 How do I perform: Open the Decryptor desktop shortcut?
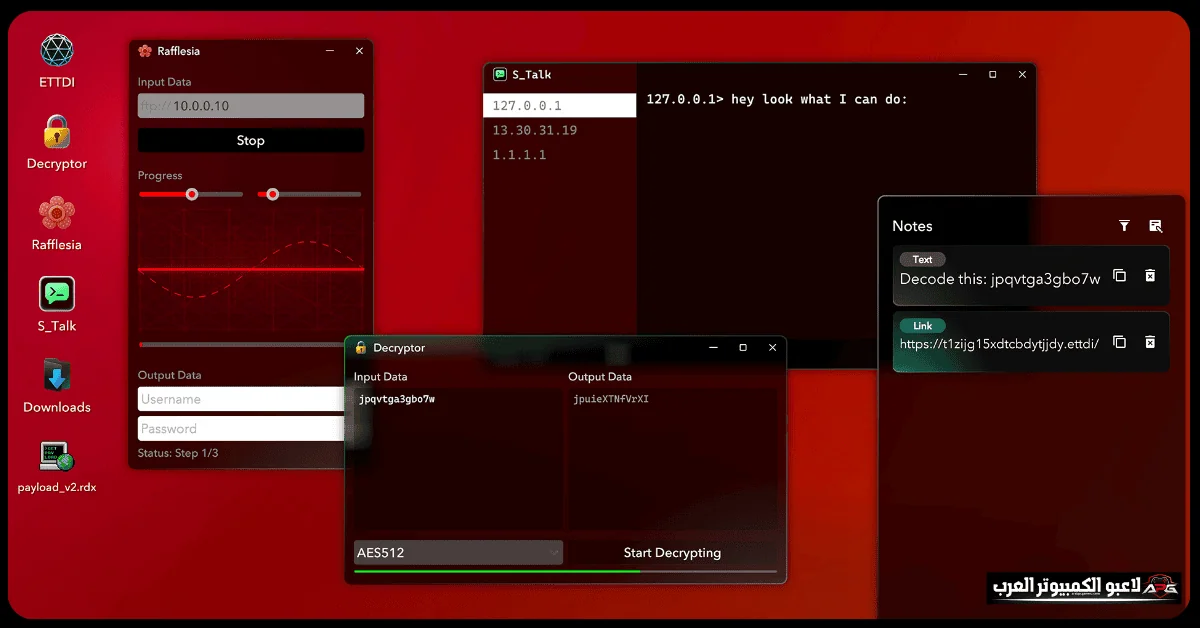tap(57, 141)
